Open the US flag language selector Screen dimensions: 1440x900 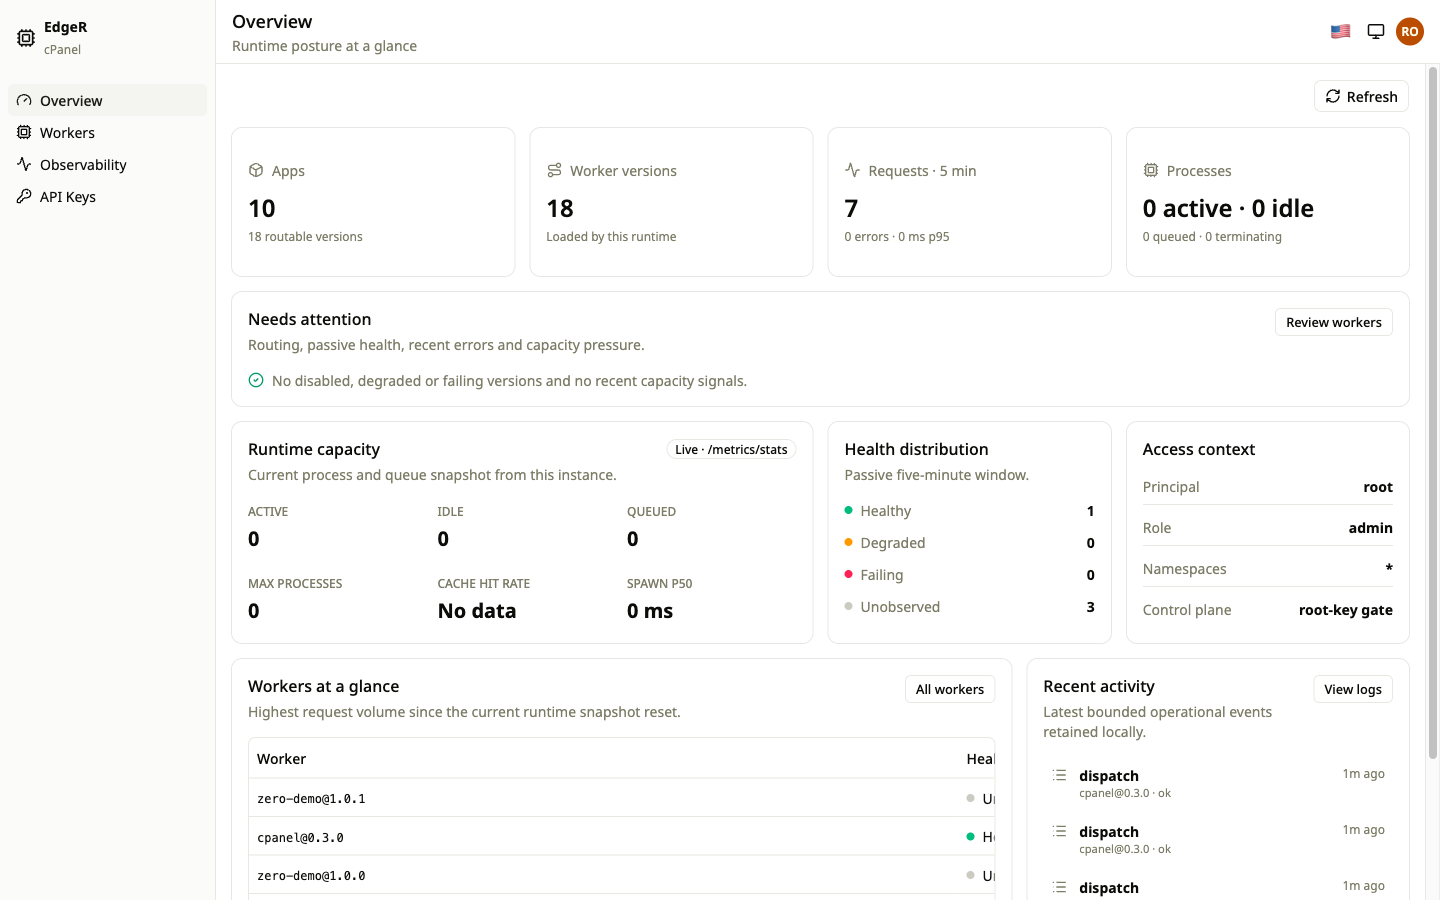[1341, 31]
